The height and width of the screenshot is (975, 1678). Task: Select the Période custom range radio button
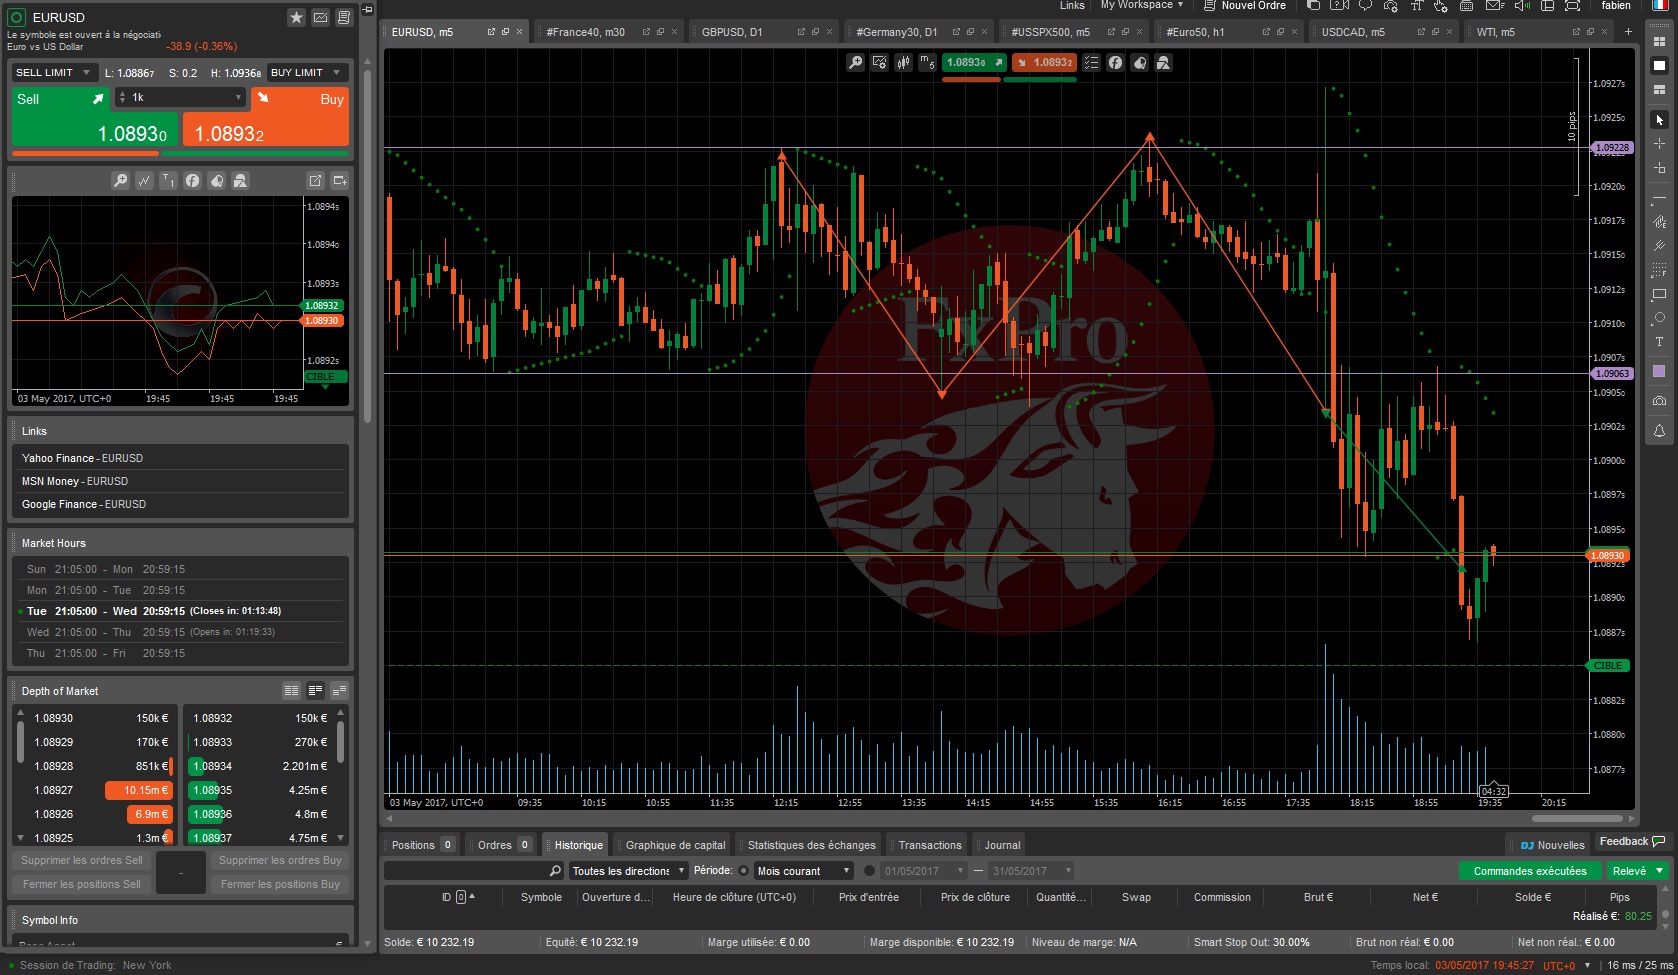click(x=869, y=871)
